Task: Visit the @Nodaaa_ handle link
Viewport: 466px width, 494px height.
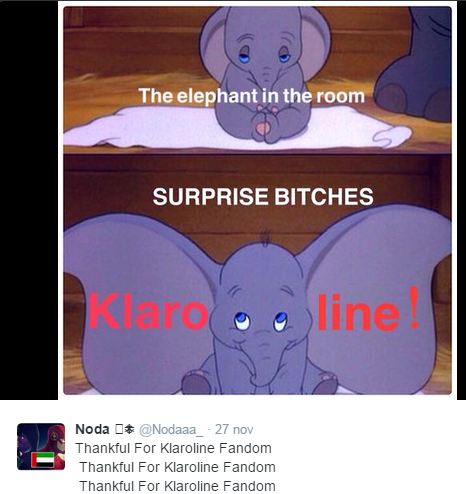Action: click(x=171, y=430)
